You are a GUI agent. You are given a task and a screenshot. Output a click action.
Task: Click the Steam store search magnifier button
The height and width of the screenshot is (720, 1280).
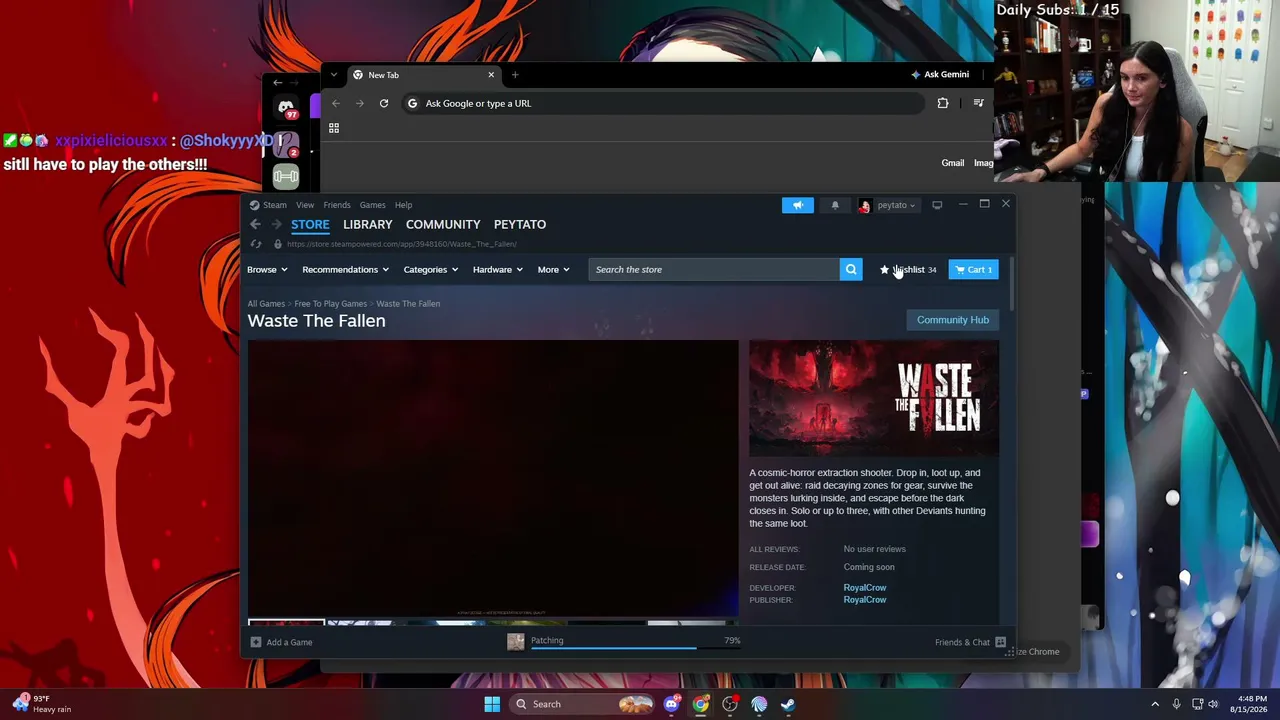click(x=851, y=269)
